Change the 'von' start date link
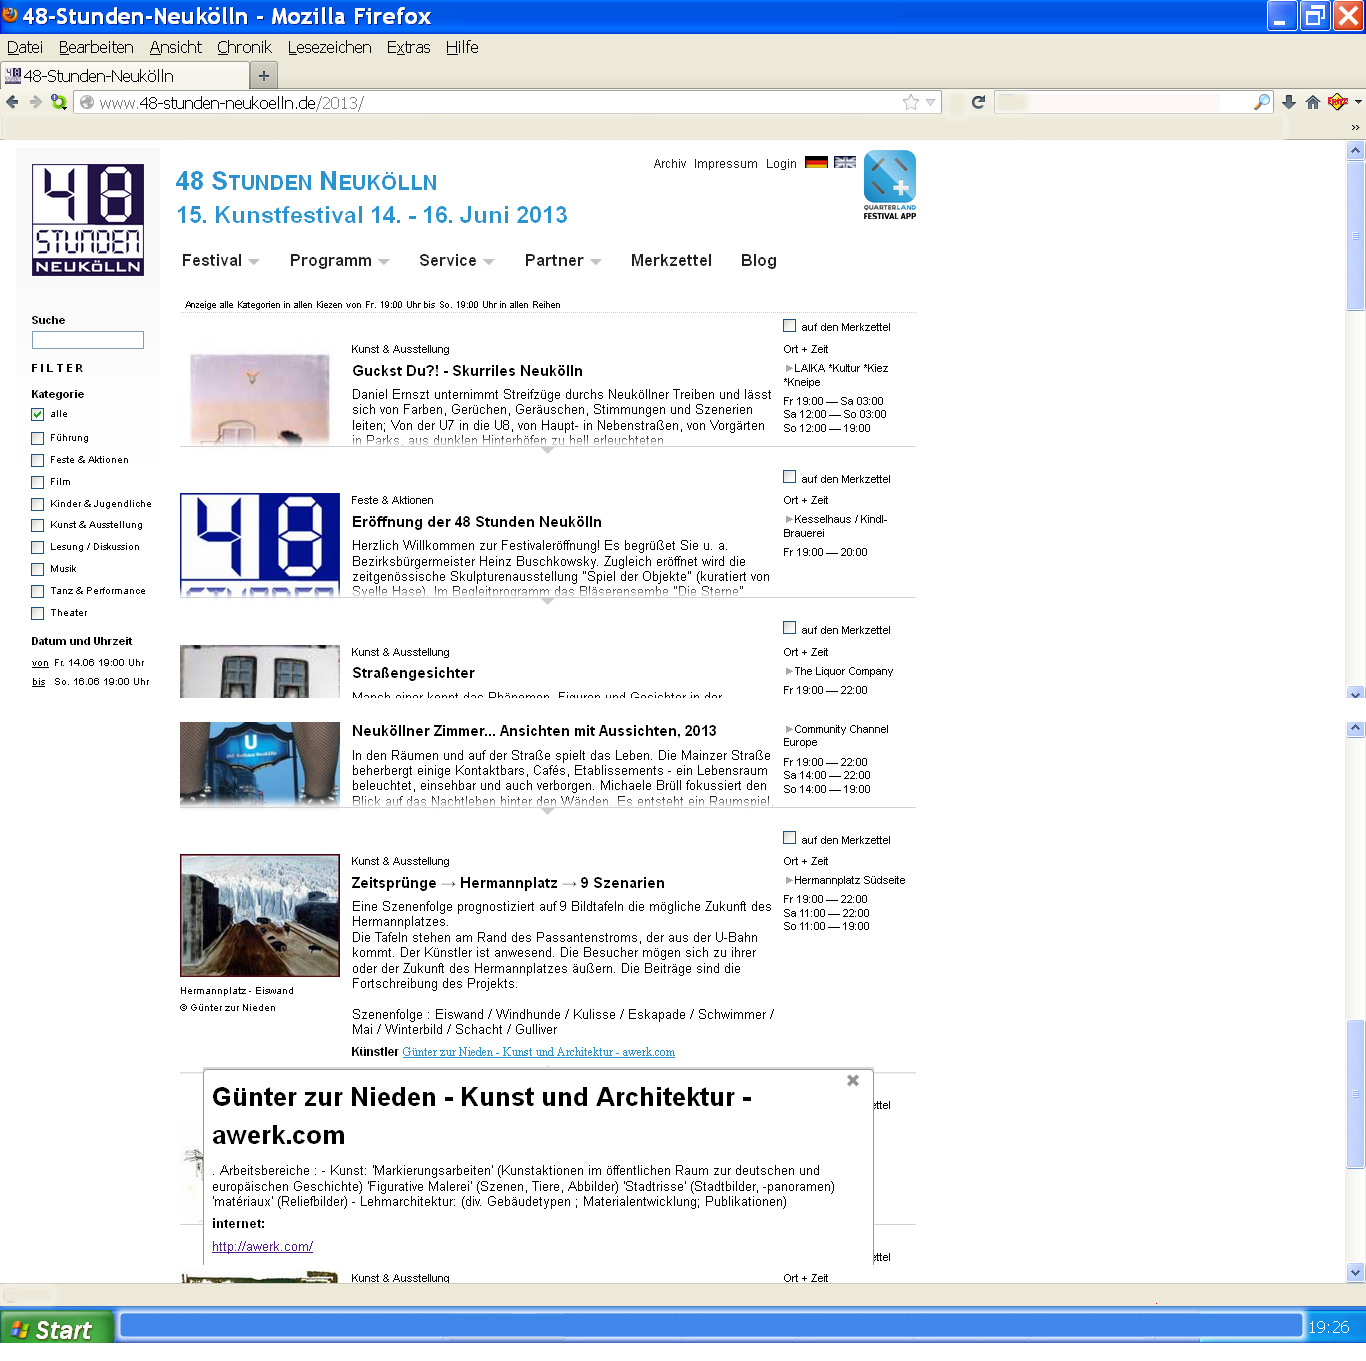The width and height of the screenshot is (1366, 1361). 40,663
